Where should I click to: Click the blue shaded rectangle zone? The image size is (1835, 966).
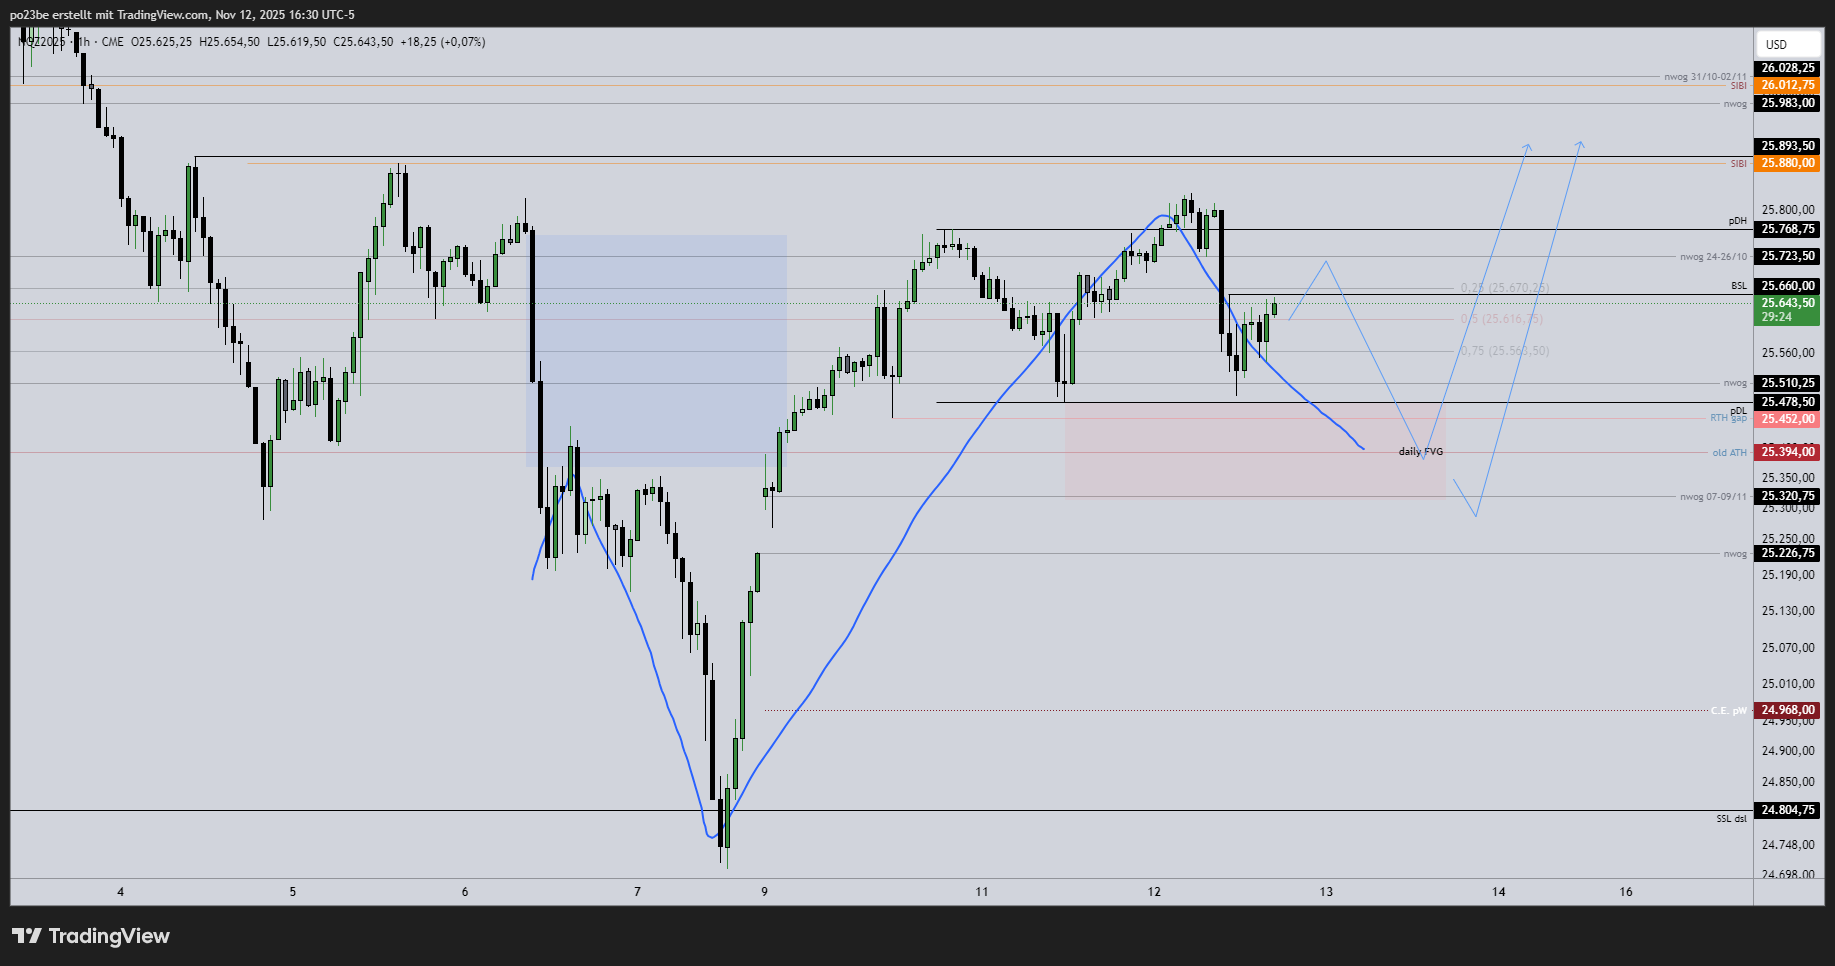pyautogui.click(x=656, y=350)
